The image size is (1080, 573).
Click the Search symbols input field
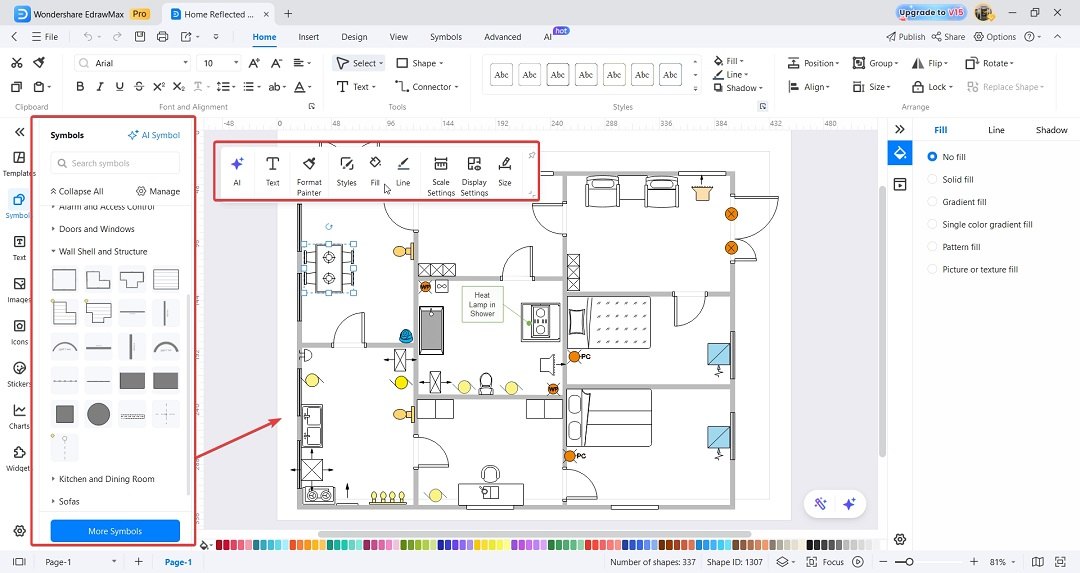[115, 163]
